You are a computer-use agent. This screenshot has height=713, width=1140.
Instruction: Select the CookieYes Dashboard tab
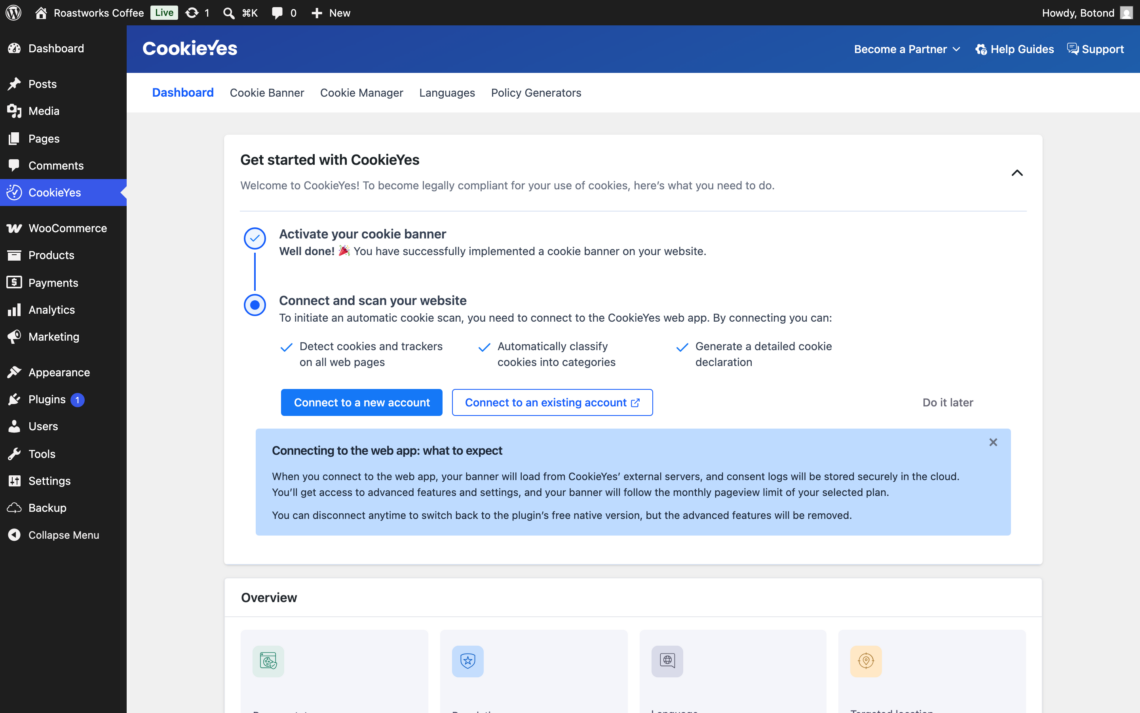(x=182, y=92)
